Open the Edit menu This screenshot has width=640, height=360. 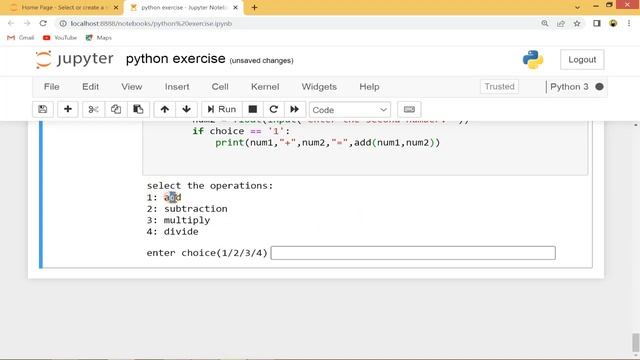coord(90,87)
